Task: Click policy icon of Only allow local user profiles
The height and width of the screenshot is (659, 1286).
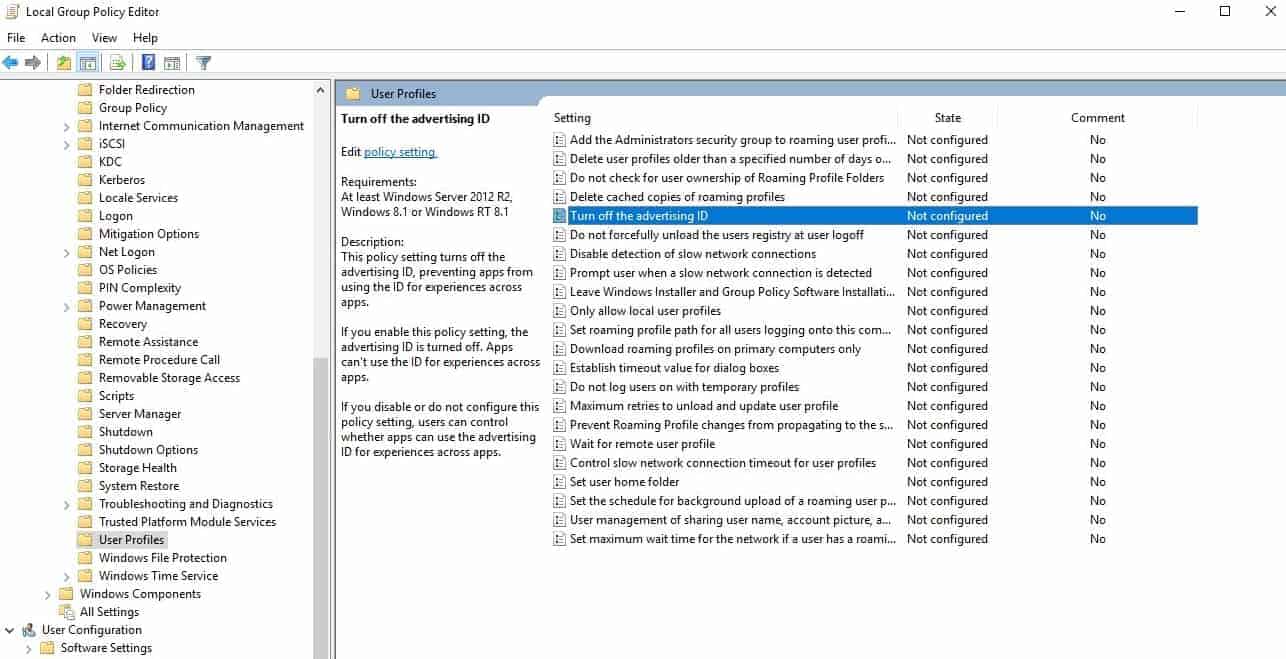Action: (559, 311)
